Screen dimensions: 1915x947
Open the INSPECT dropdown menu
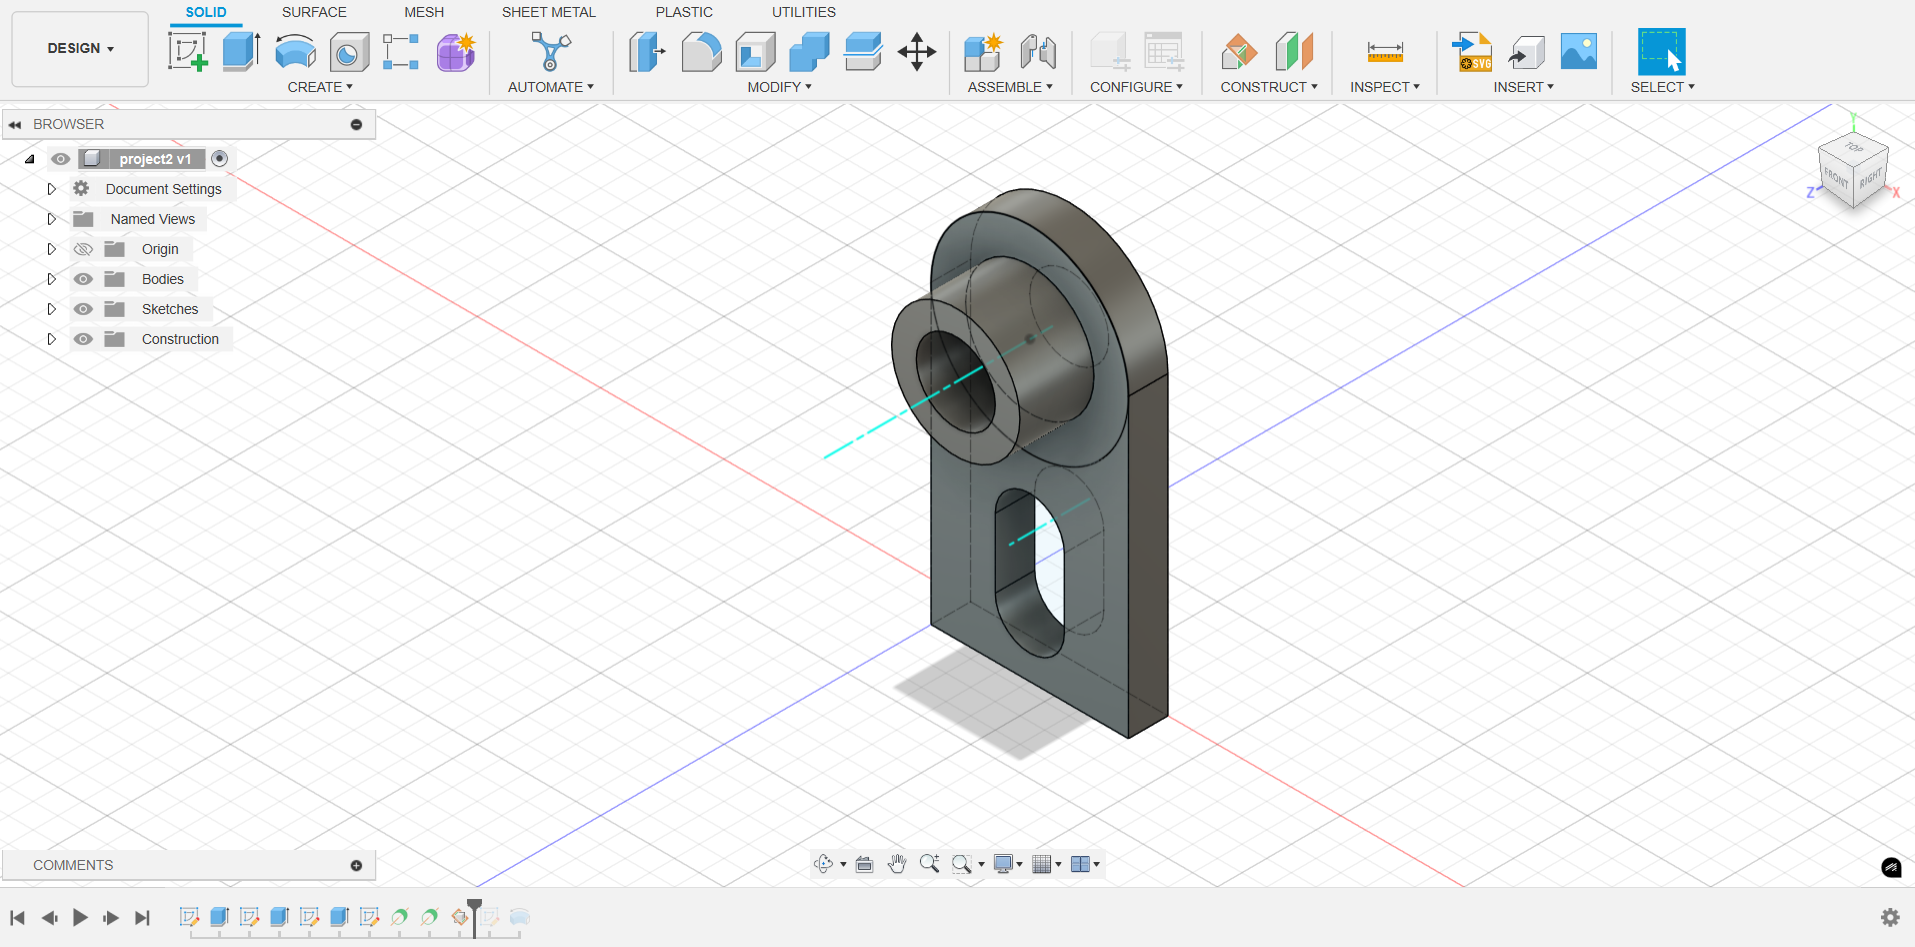click(x=1385, y=87)
